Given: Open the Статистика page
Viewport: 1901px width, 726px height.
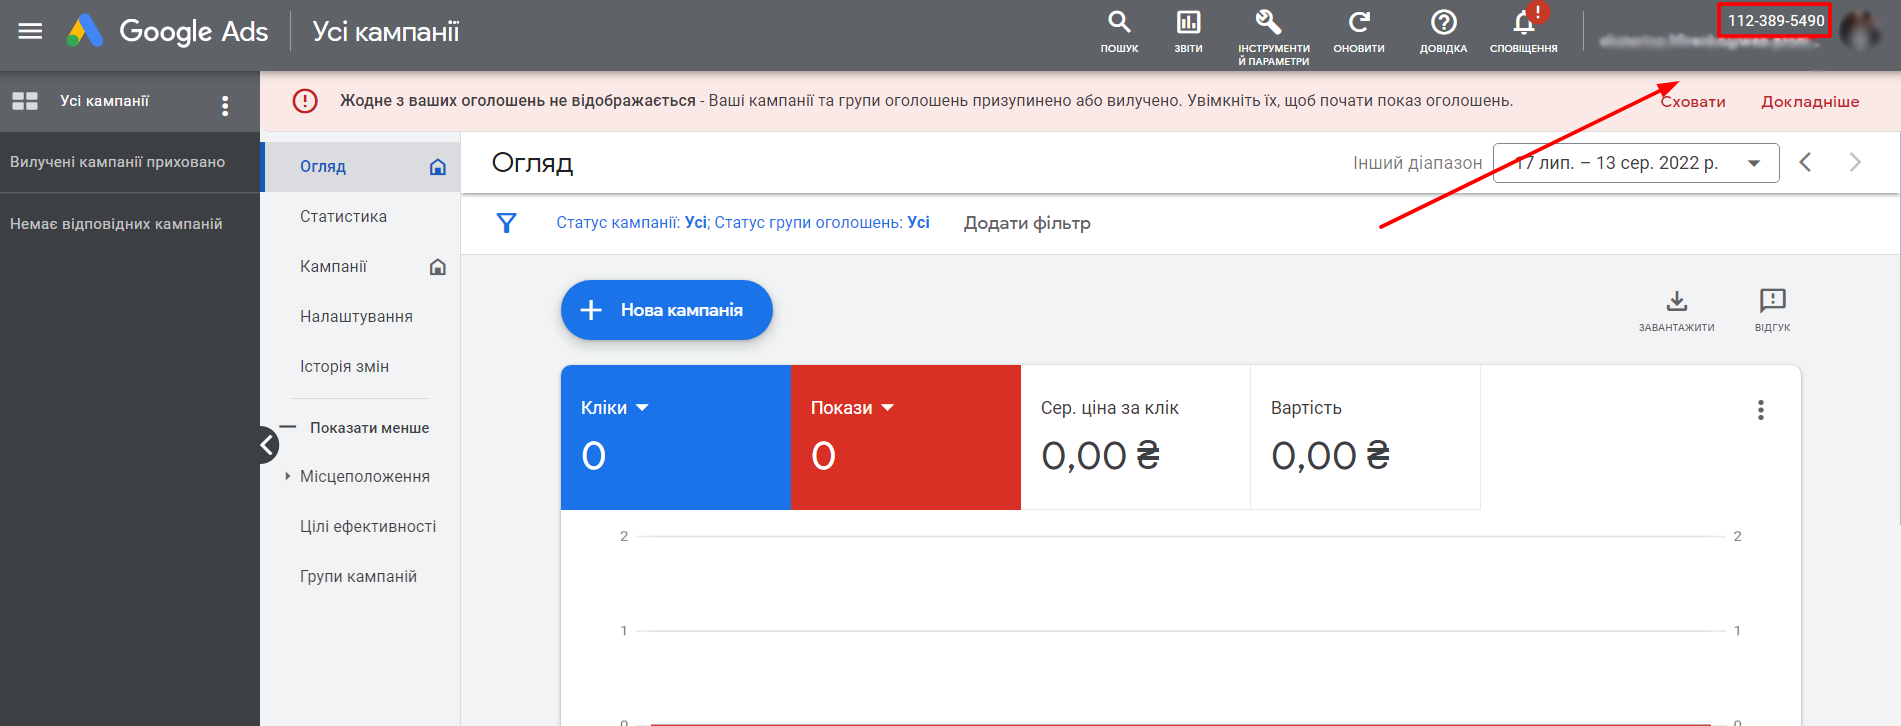Looking at the screenshot, I should click(343, 217).
